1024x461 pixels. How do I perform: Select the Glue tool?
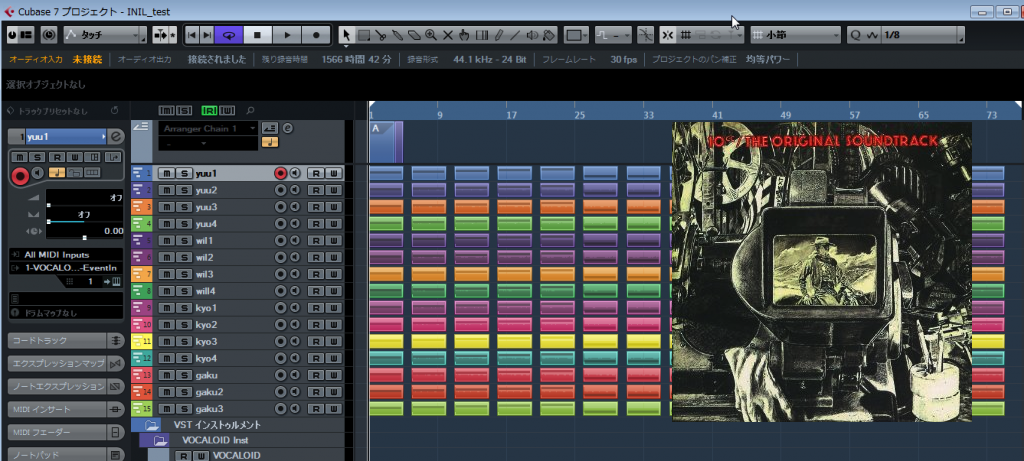coord(398,35)
